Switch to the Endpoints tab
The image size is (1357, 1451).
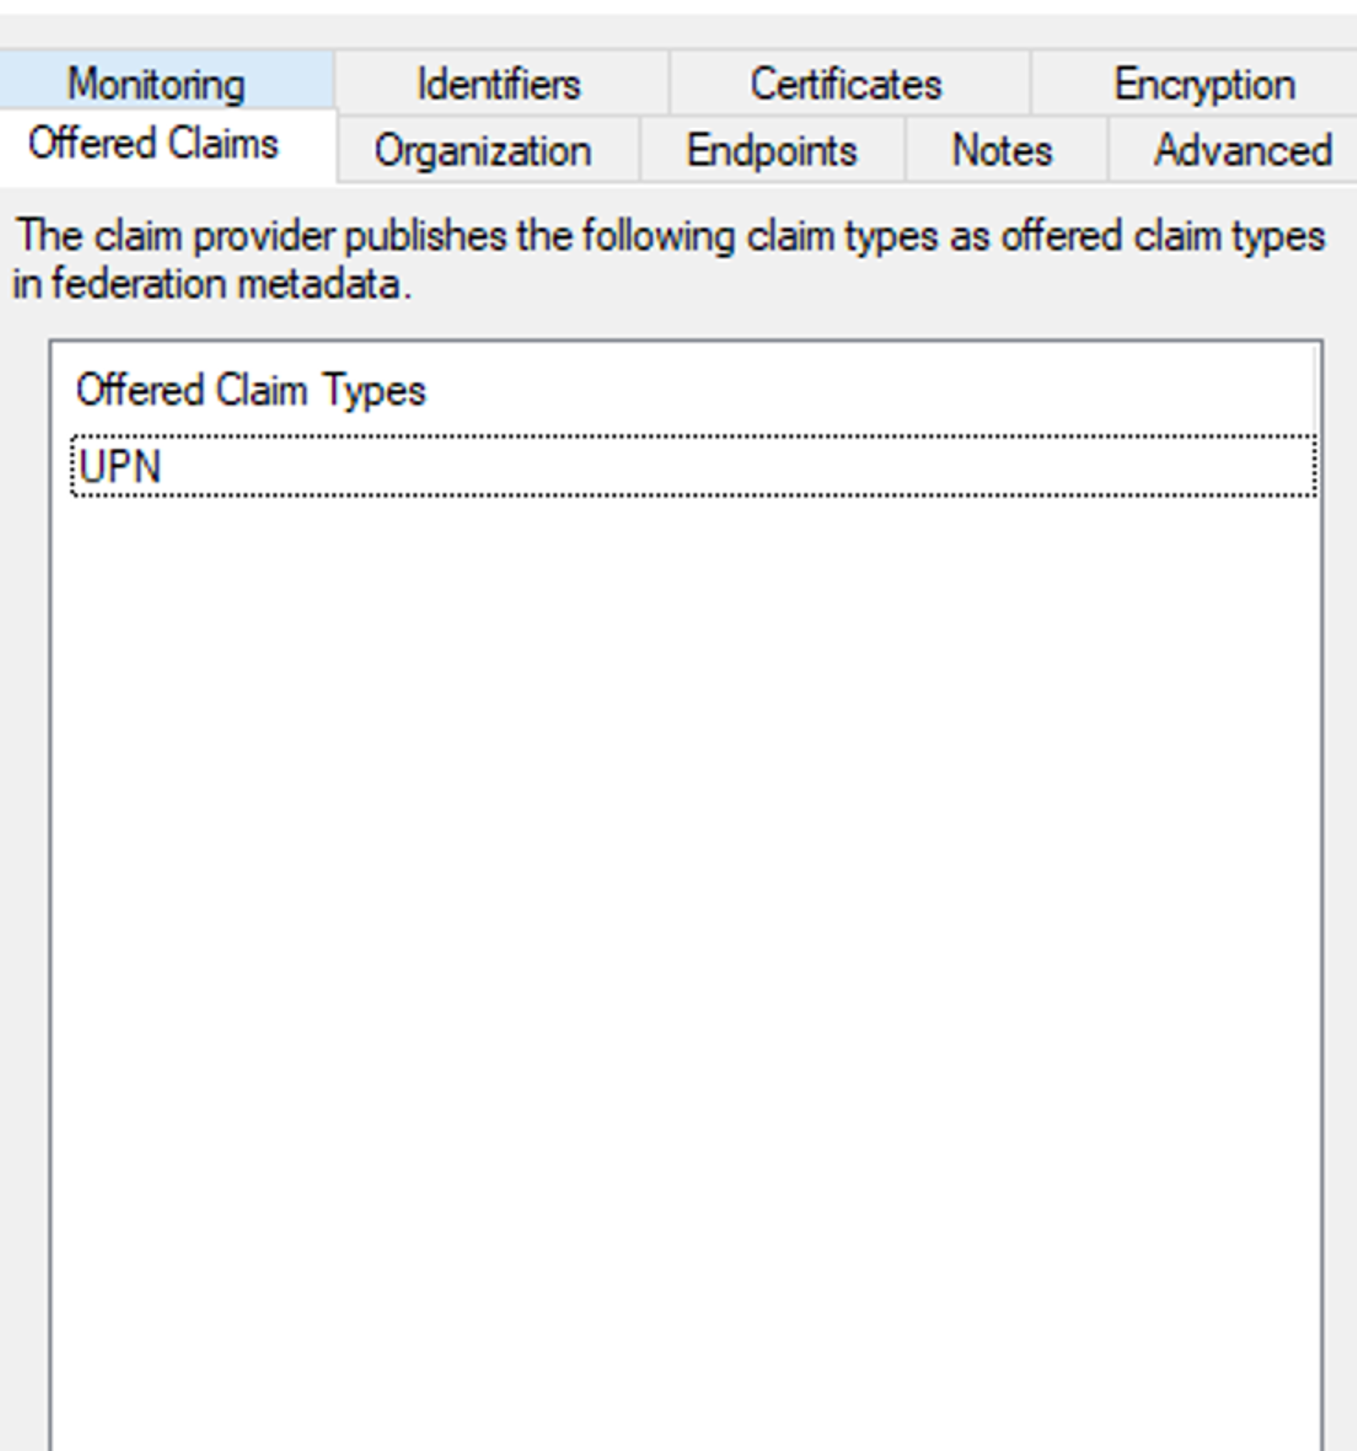pyautogui.click(x=771, y=151)
